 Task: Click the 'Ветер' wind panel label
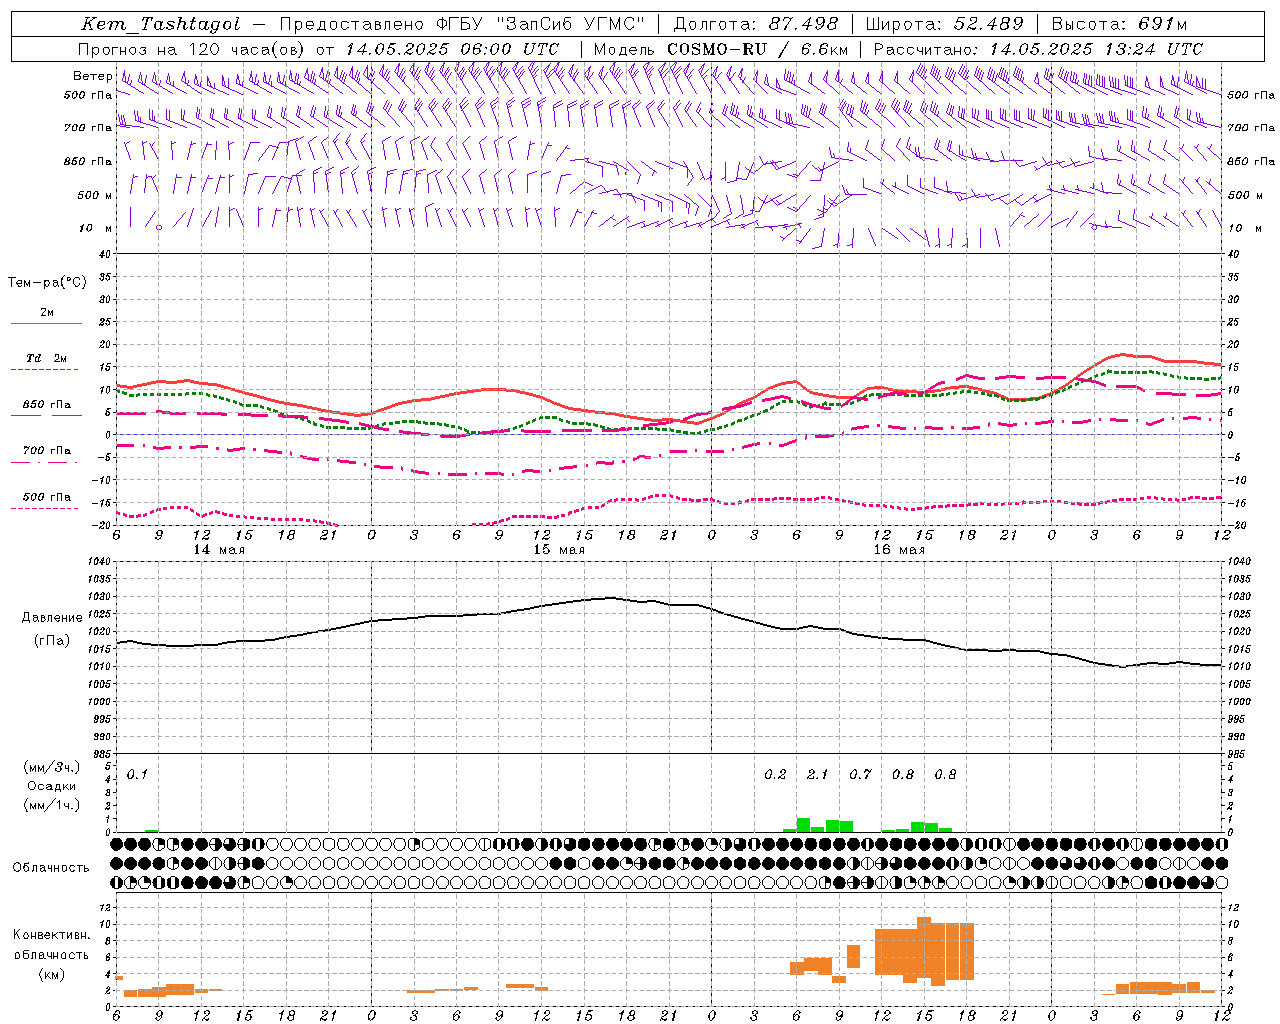93,76
